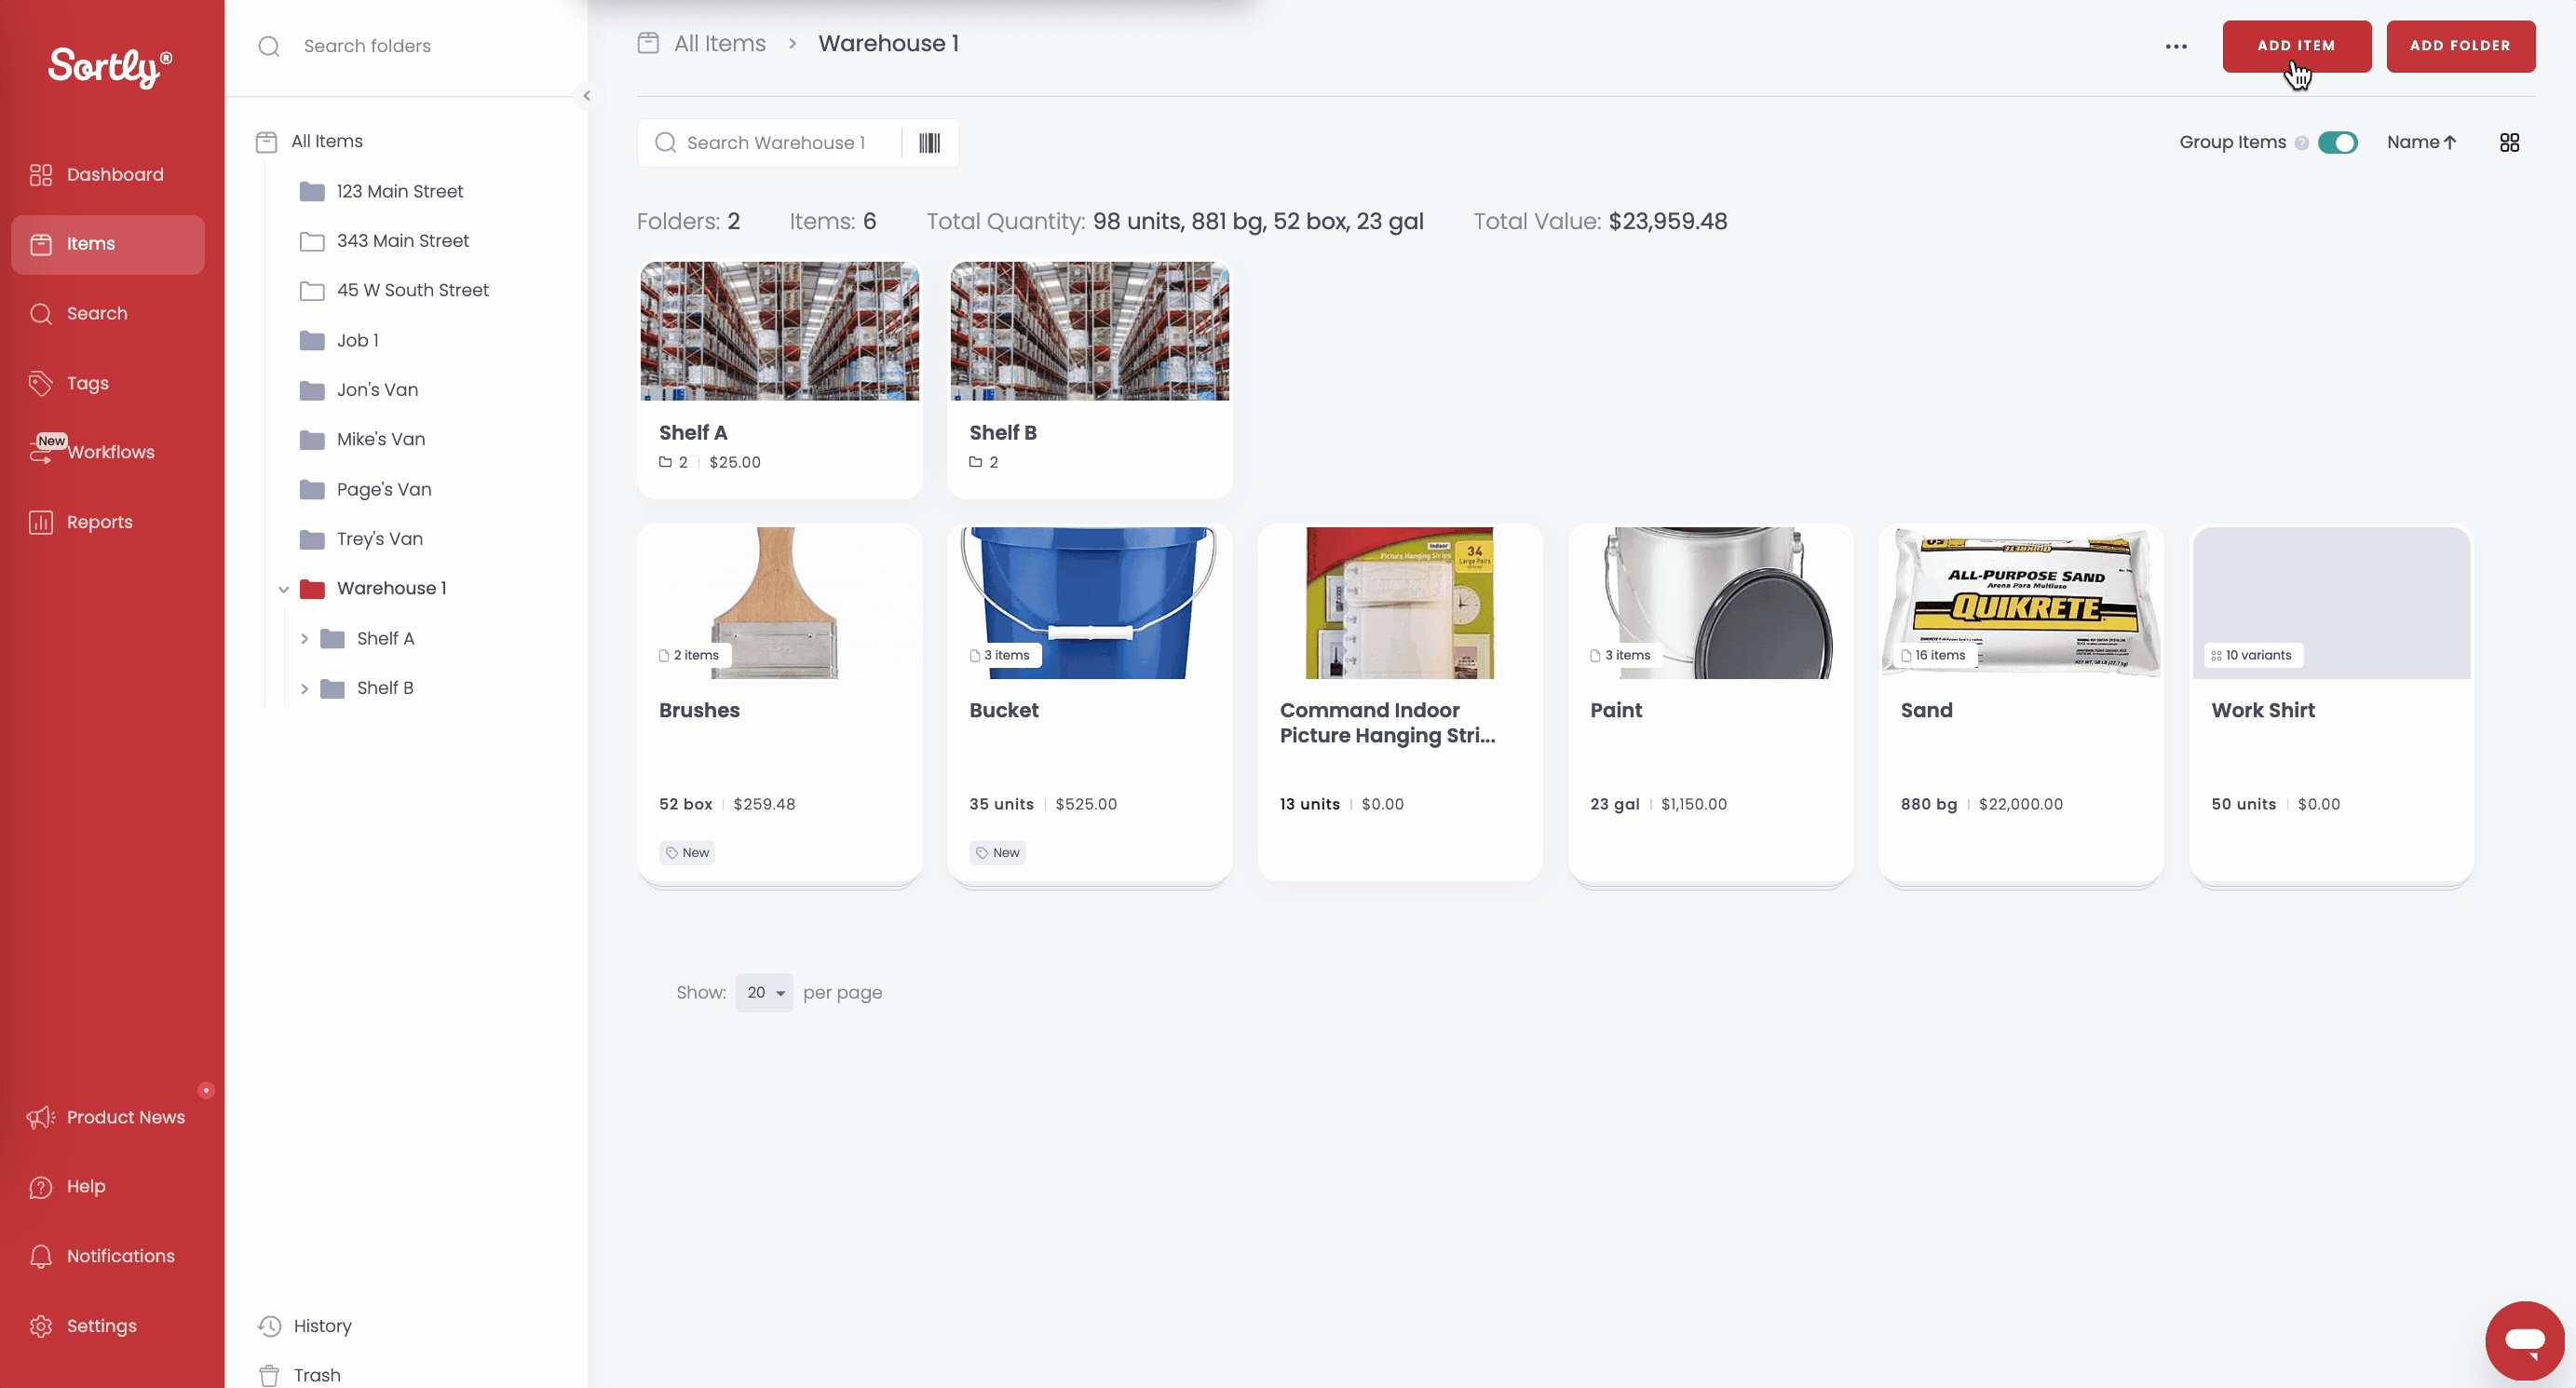Open History in folder panel
The height and width of the screenshot is (1388, 2576).
pos(322,1325)
